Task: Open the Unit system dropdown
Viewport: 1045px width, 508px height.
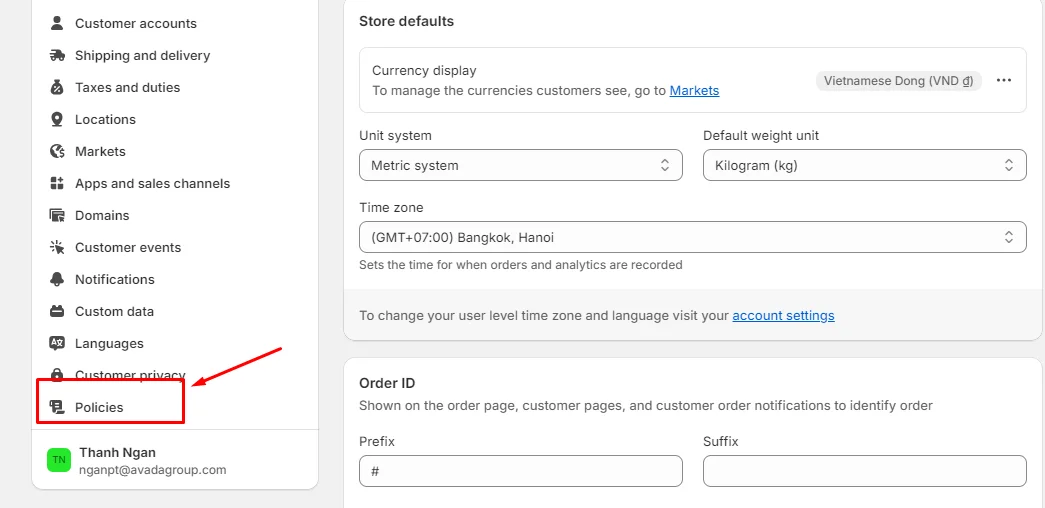Action: point(520,165)
